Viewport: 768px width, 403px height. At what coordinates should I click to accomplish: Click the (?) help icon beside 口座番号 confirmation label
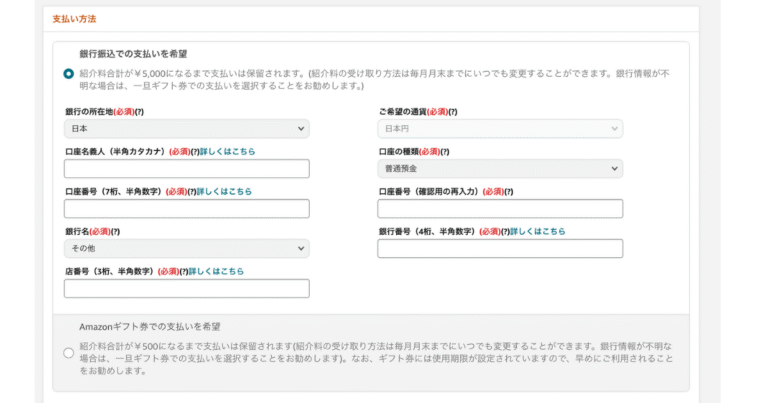point(508,191)
